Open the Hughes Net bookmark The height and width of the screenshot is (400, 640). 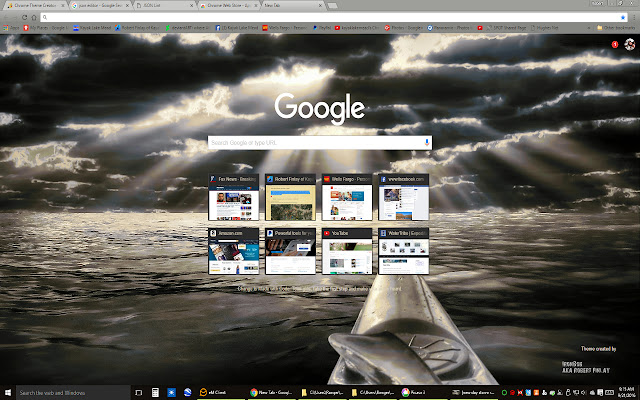544,28
